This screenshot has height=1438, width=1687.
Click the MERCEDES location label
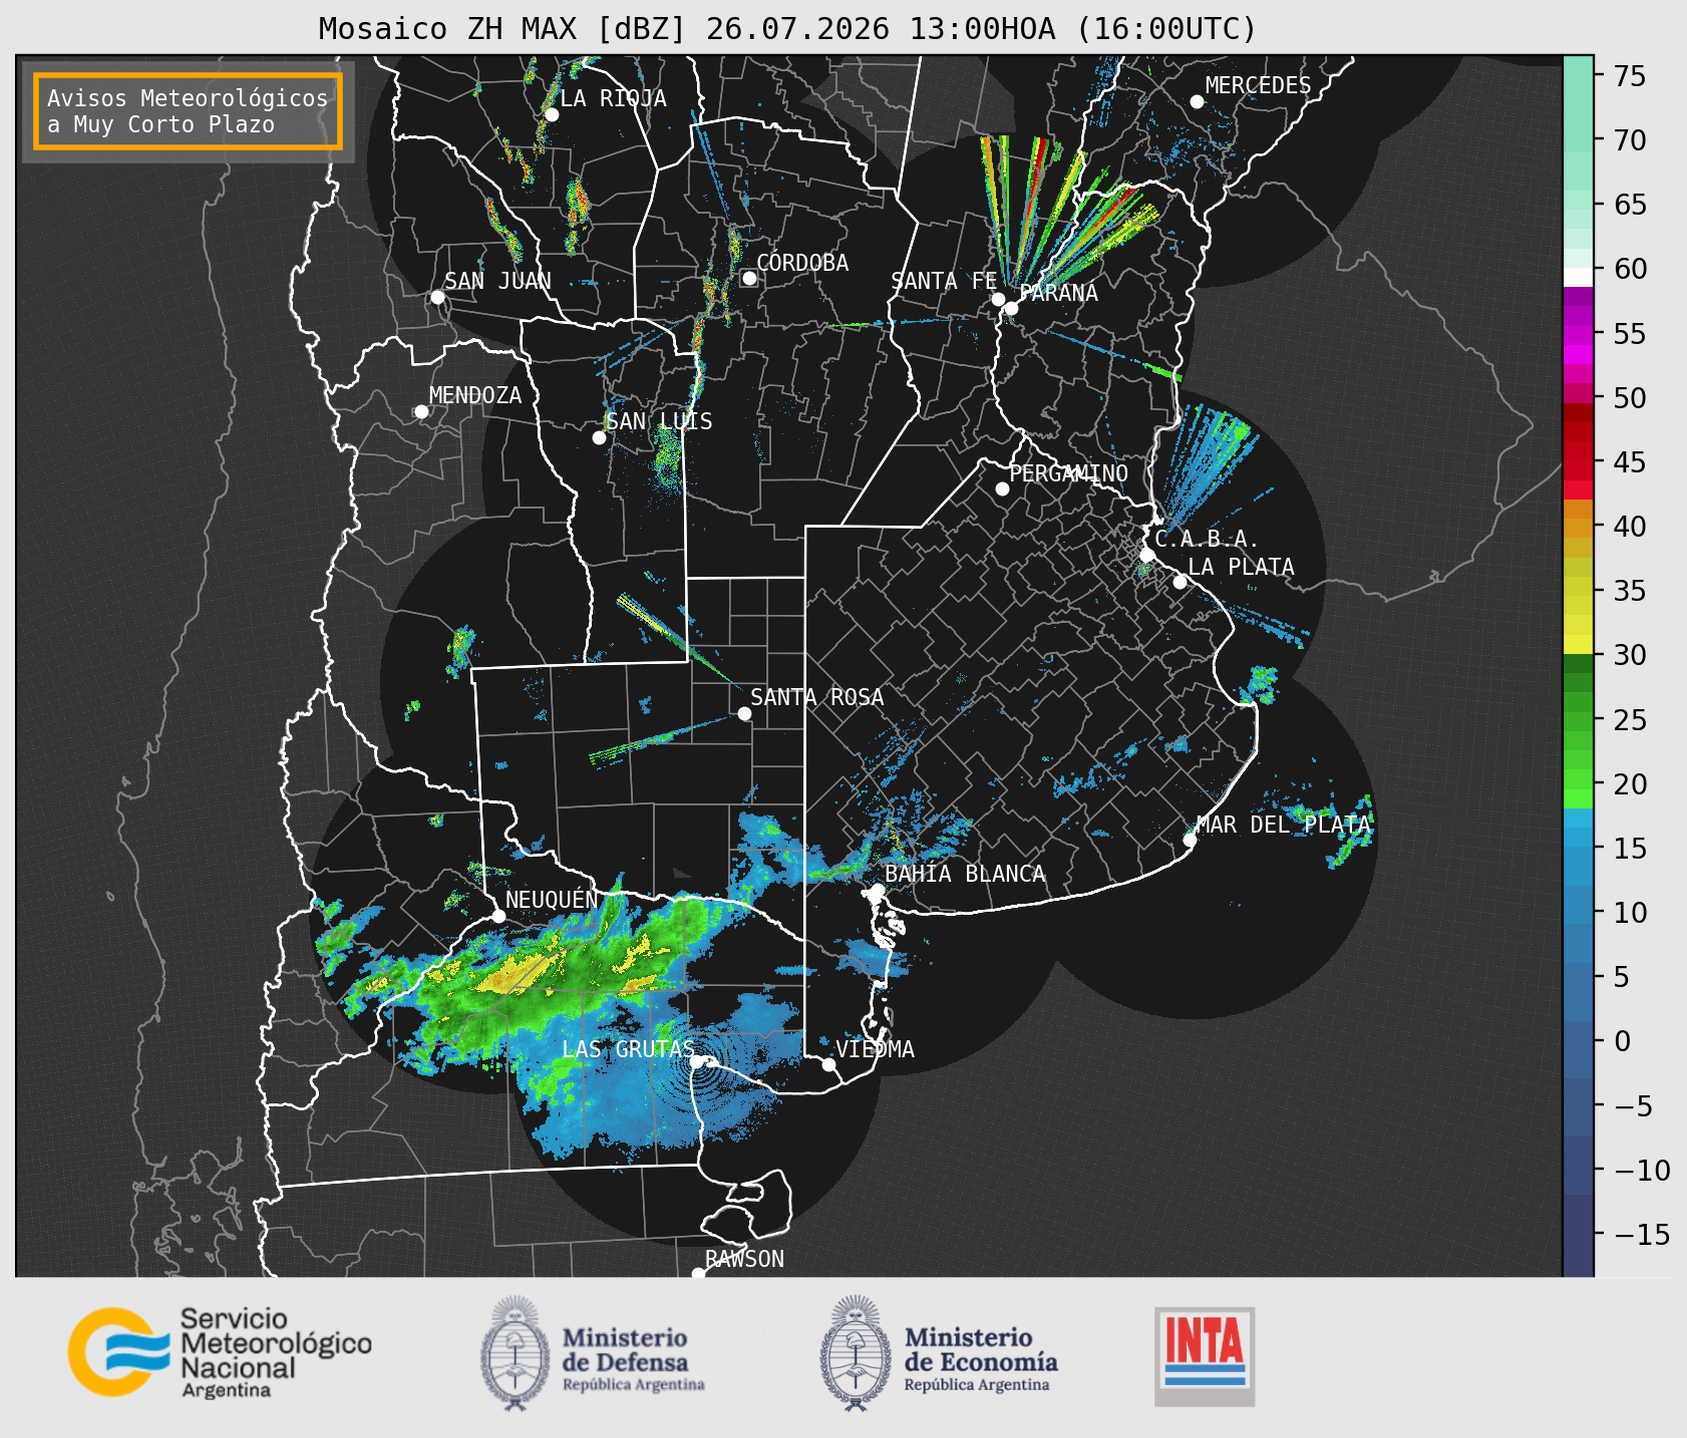click(x=1257, y=86)
